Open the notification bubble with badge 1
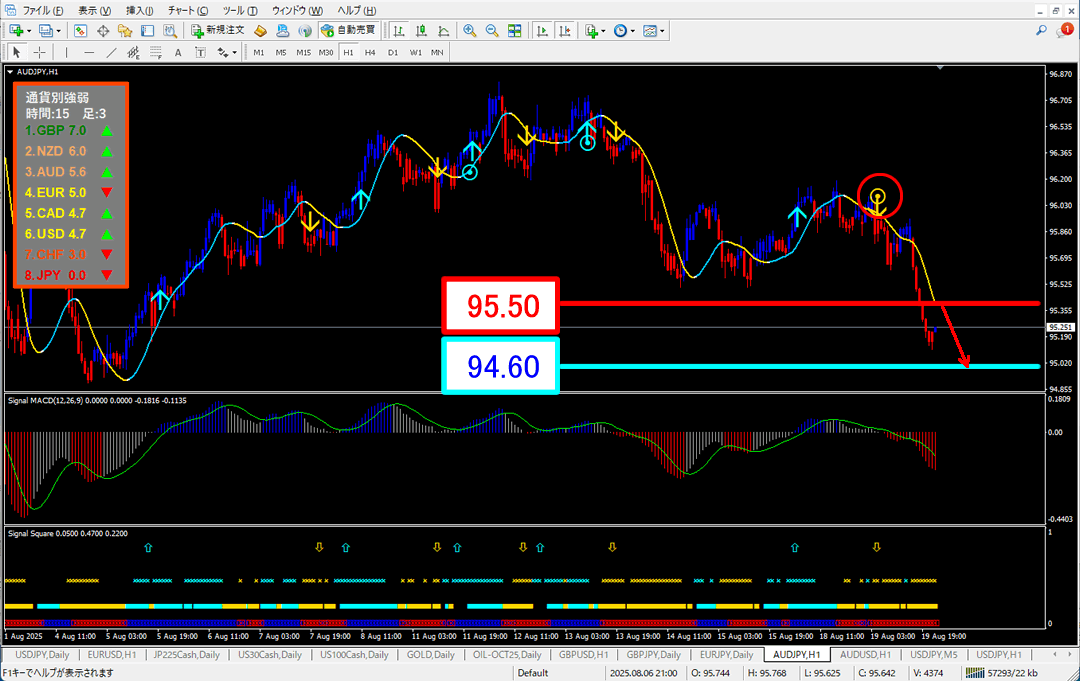This screenshot has height=681, width=1080. 1065,30
